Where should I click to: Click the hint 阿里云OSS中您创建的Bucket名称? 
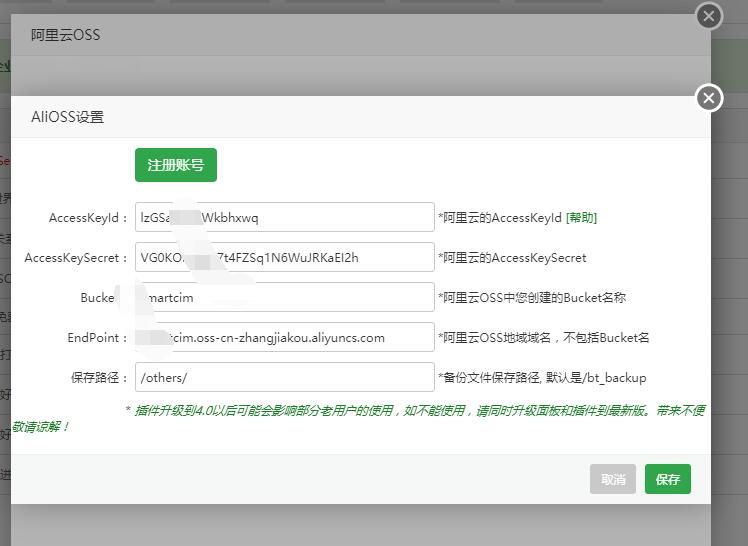click(x=532, y=298)
